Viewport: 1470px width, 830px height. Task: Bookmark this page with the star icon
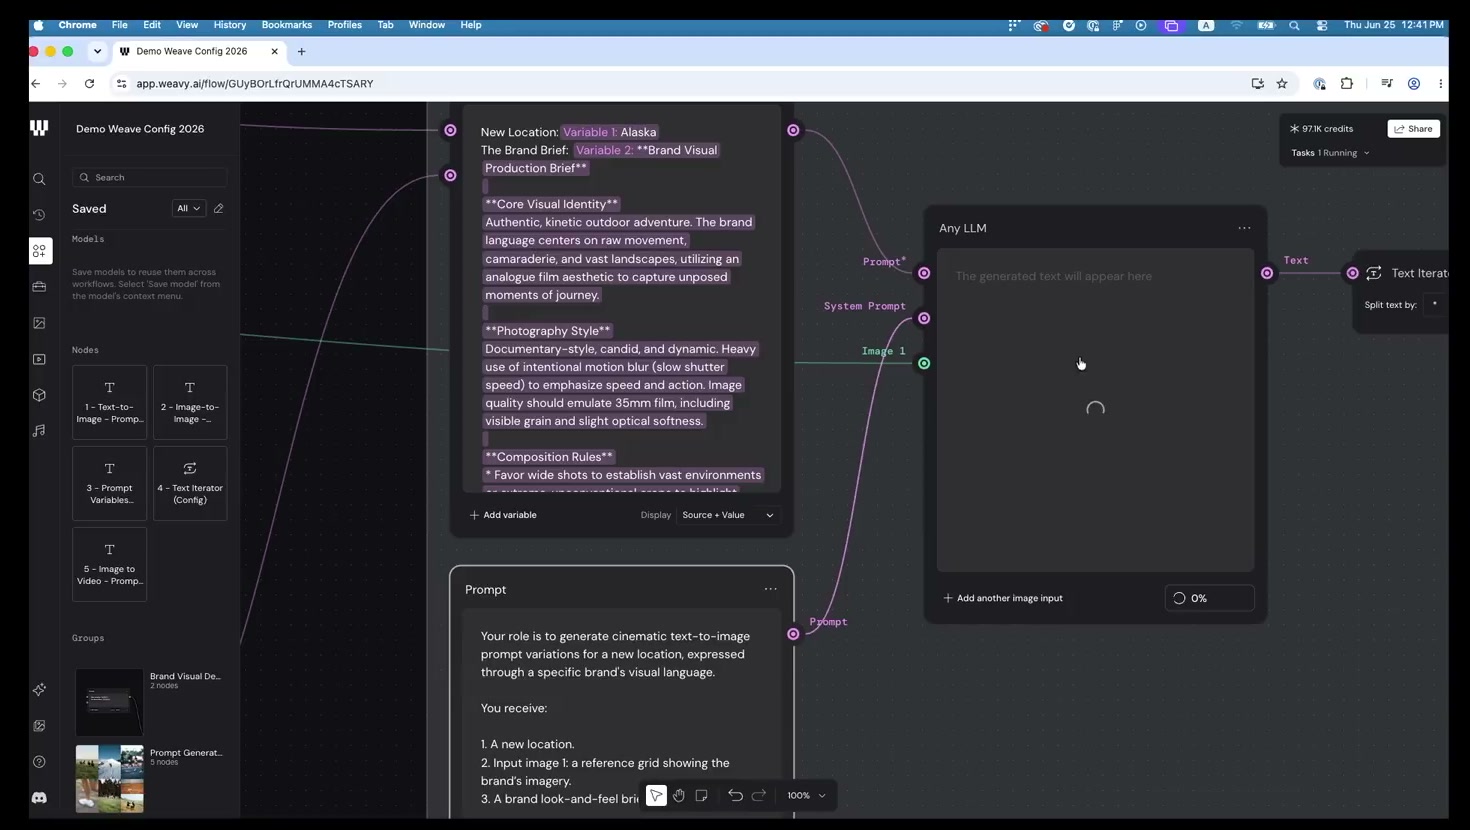click(1282, 84)
